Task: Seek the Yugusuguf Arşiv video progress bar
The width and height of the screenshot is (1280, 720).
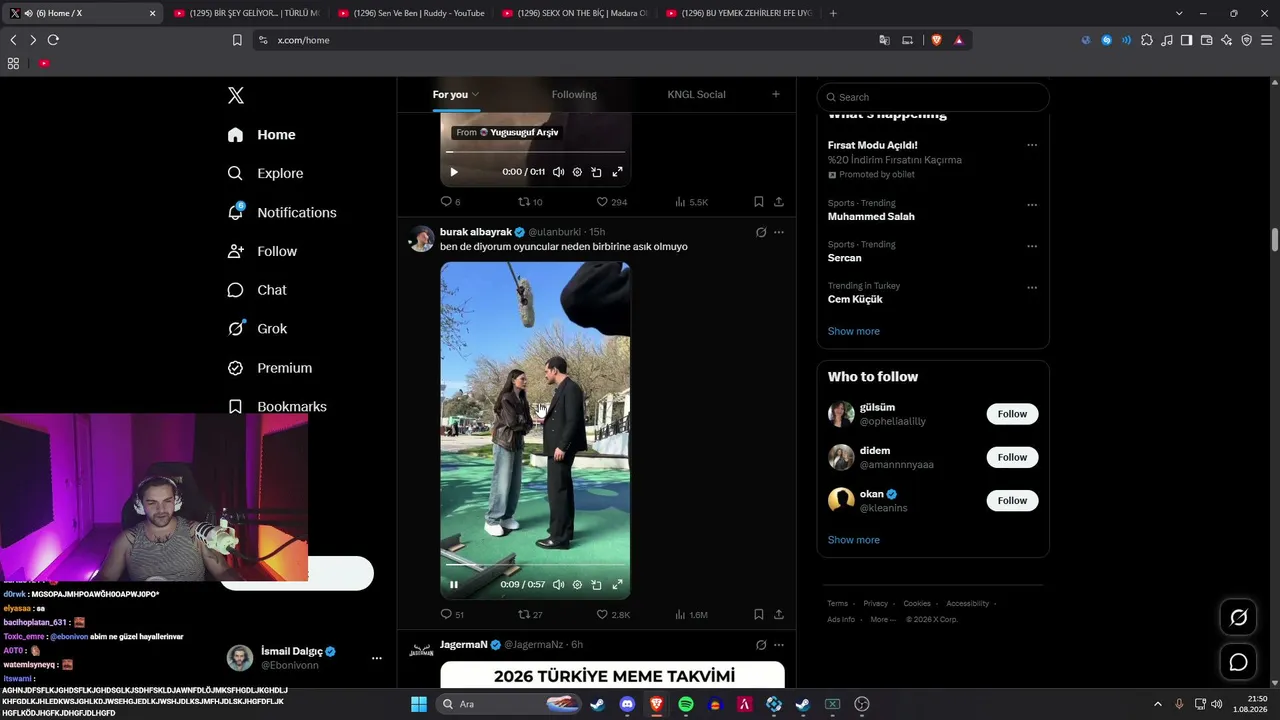Action: (535, 152)
